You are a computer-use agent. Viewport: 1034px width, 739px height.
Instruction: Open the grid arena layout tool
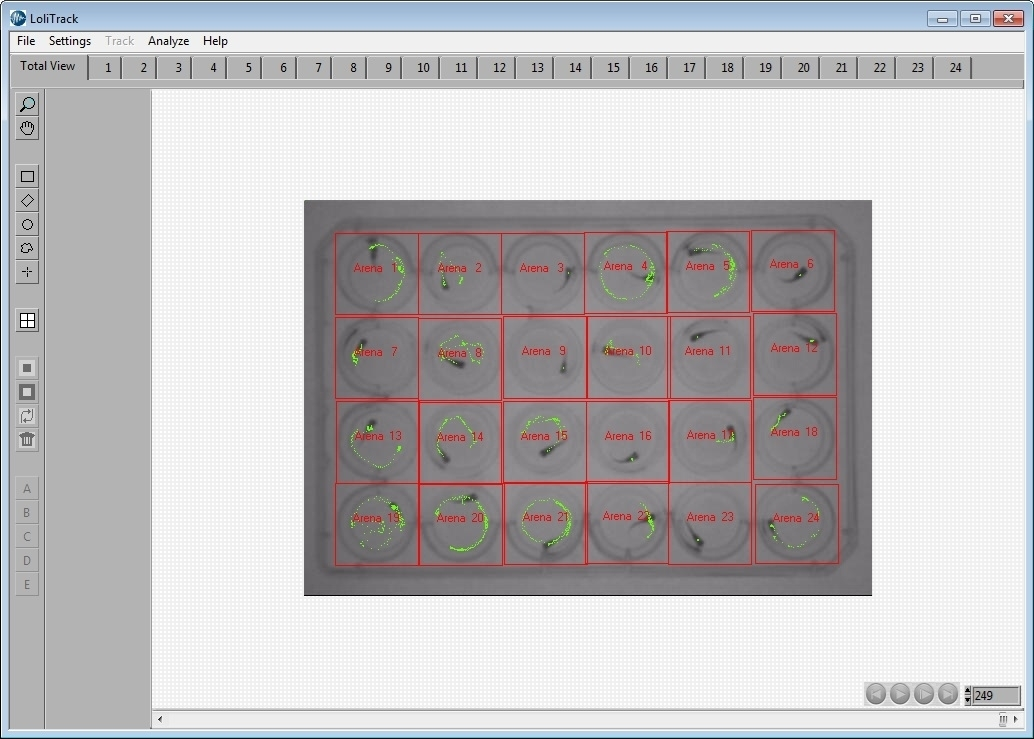coord(27,321)
